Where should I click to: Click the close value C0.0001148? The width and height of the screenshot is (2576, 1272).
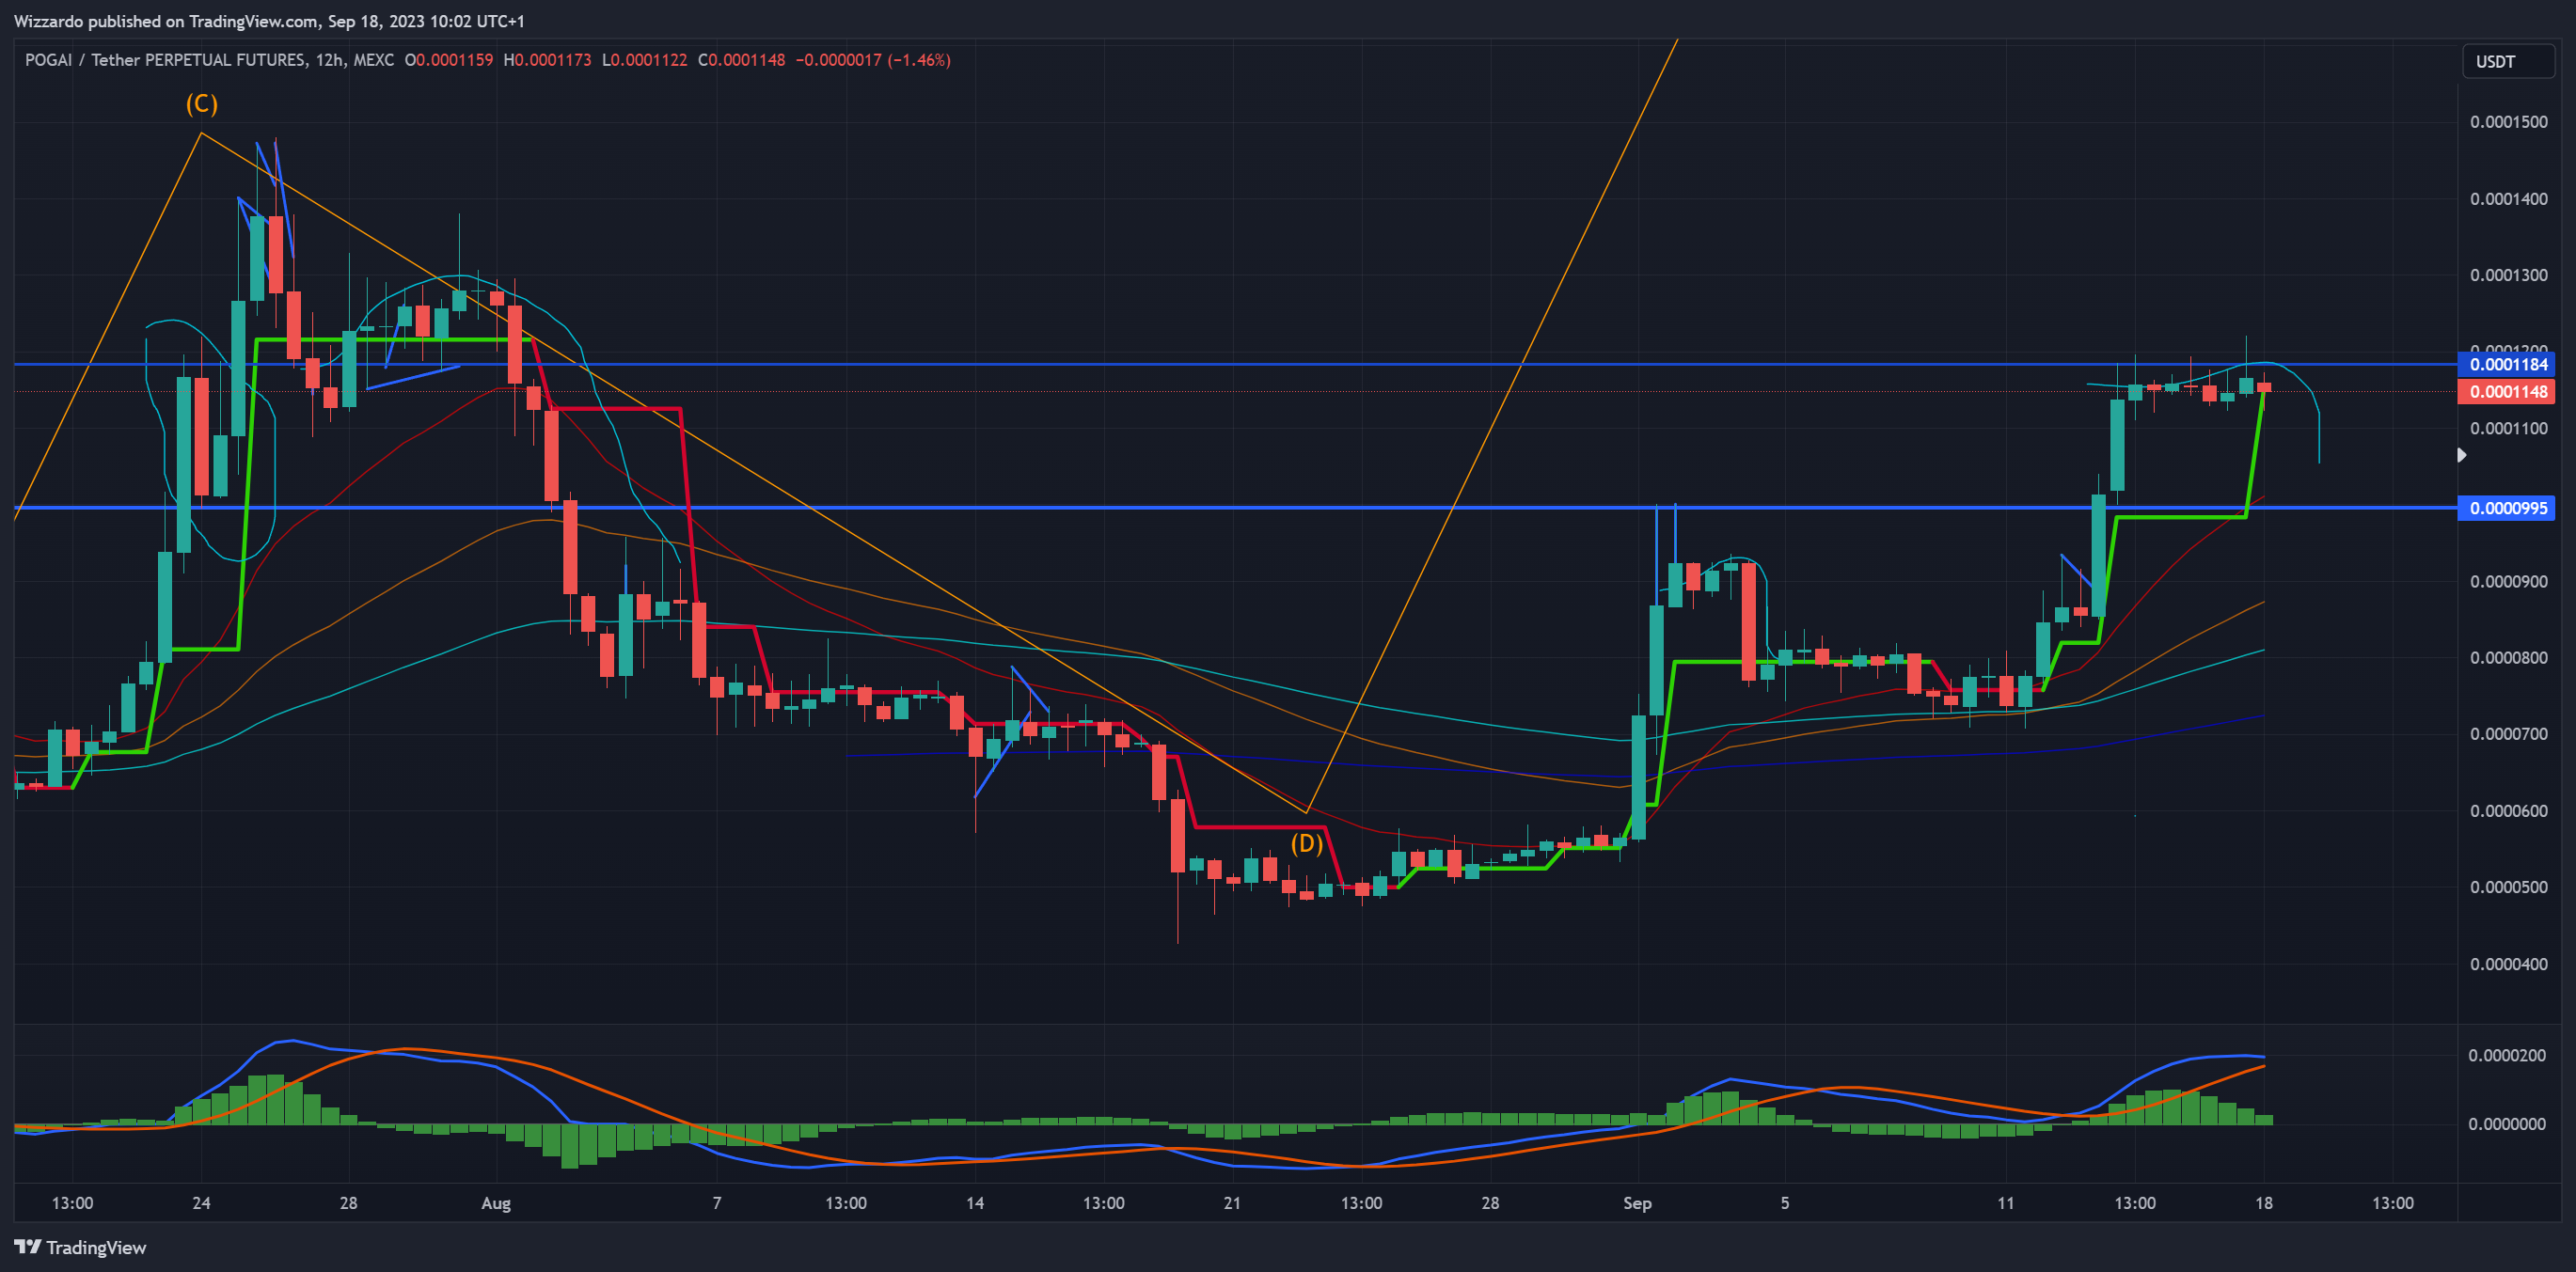pos(741,60)
